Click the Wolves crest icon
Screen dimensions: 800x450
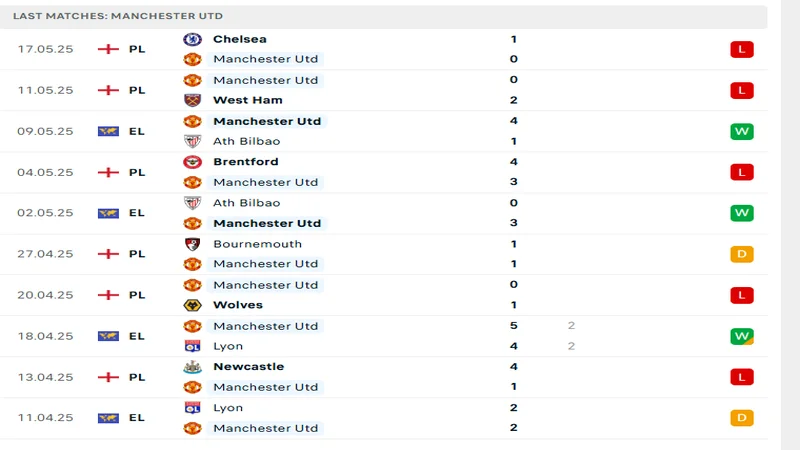click(x=192, y=305)
